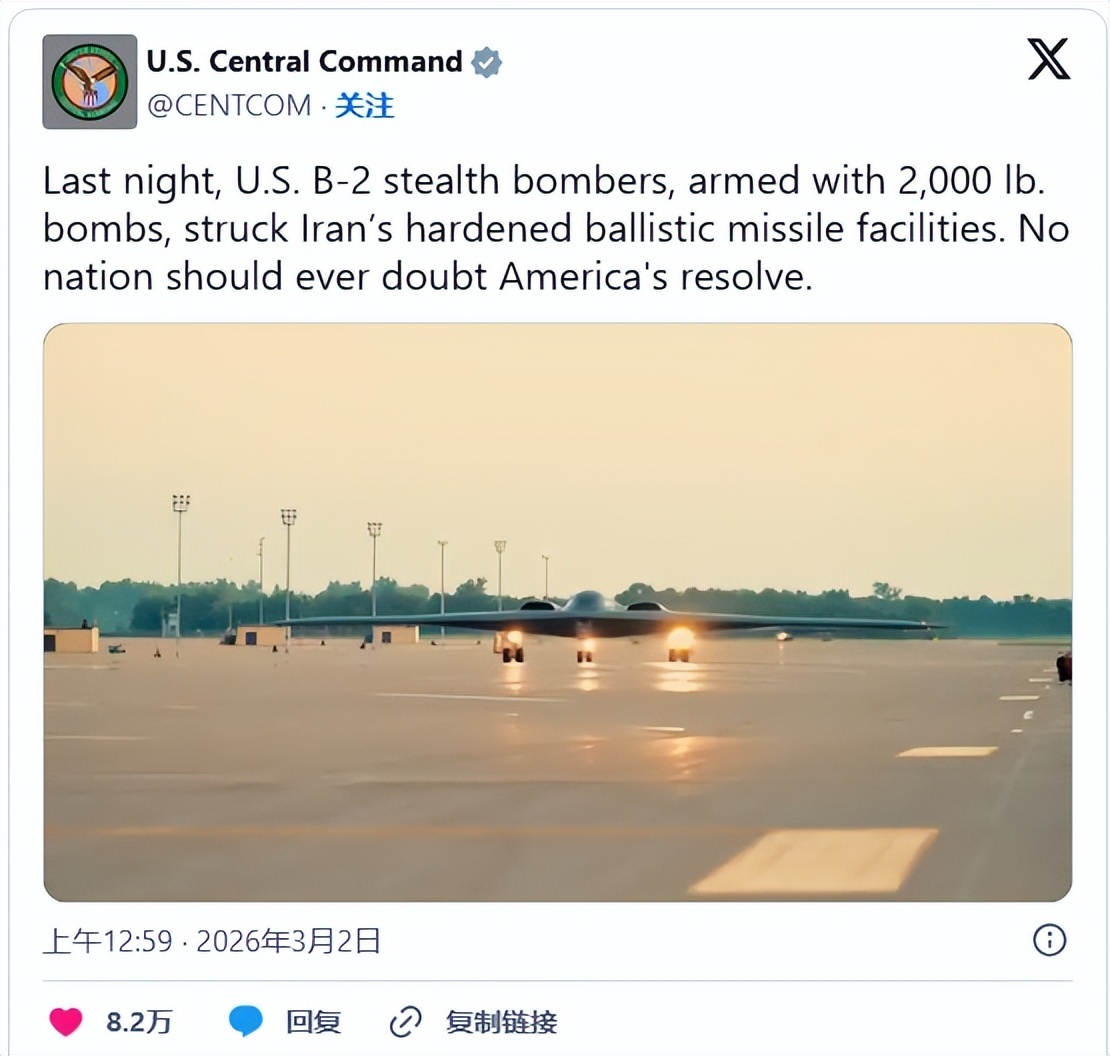This screenshot has height=1056, width=1110.
Task: Click the 8.2万 like count
Action: point(139,1021)
